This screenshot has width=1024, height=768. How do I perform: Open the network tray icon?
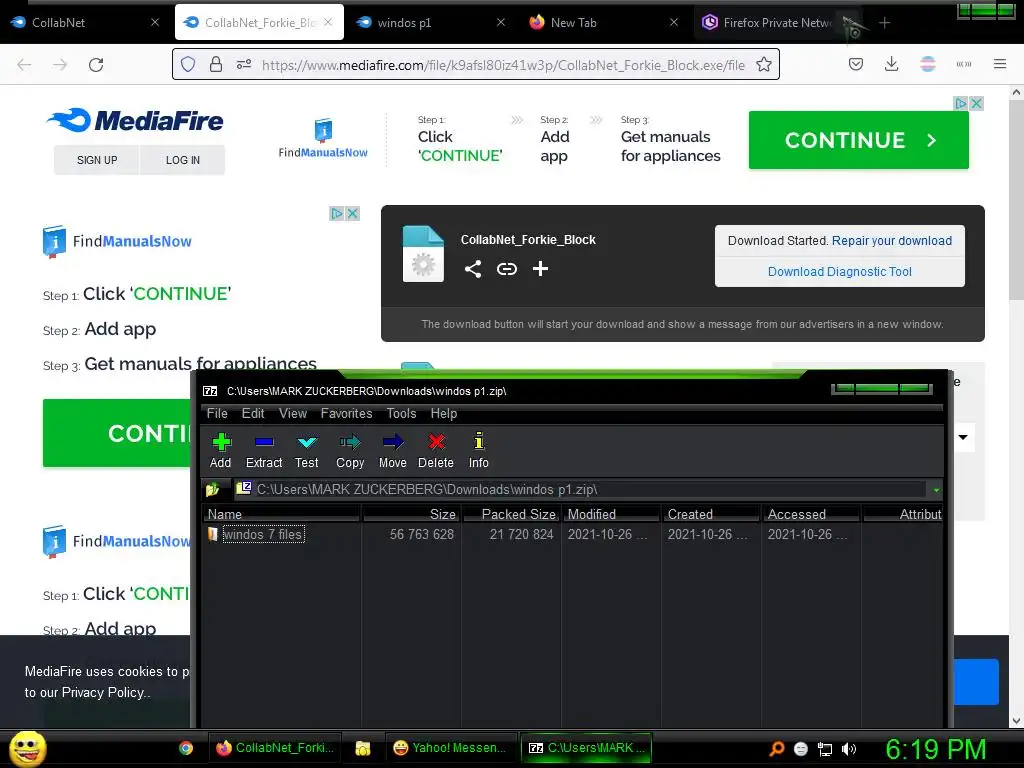pyautogui.click(x=825, y=749)
